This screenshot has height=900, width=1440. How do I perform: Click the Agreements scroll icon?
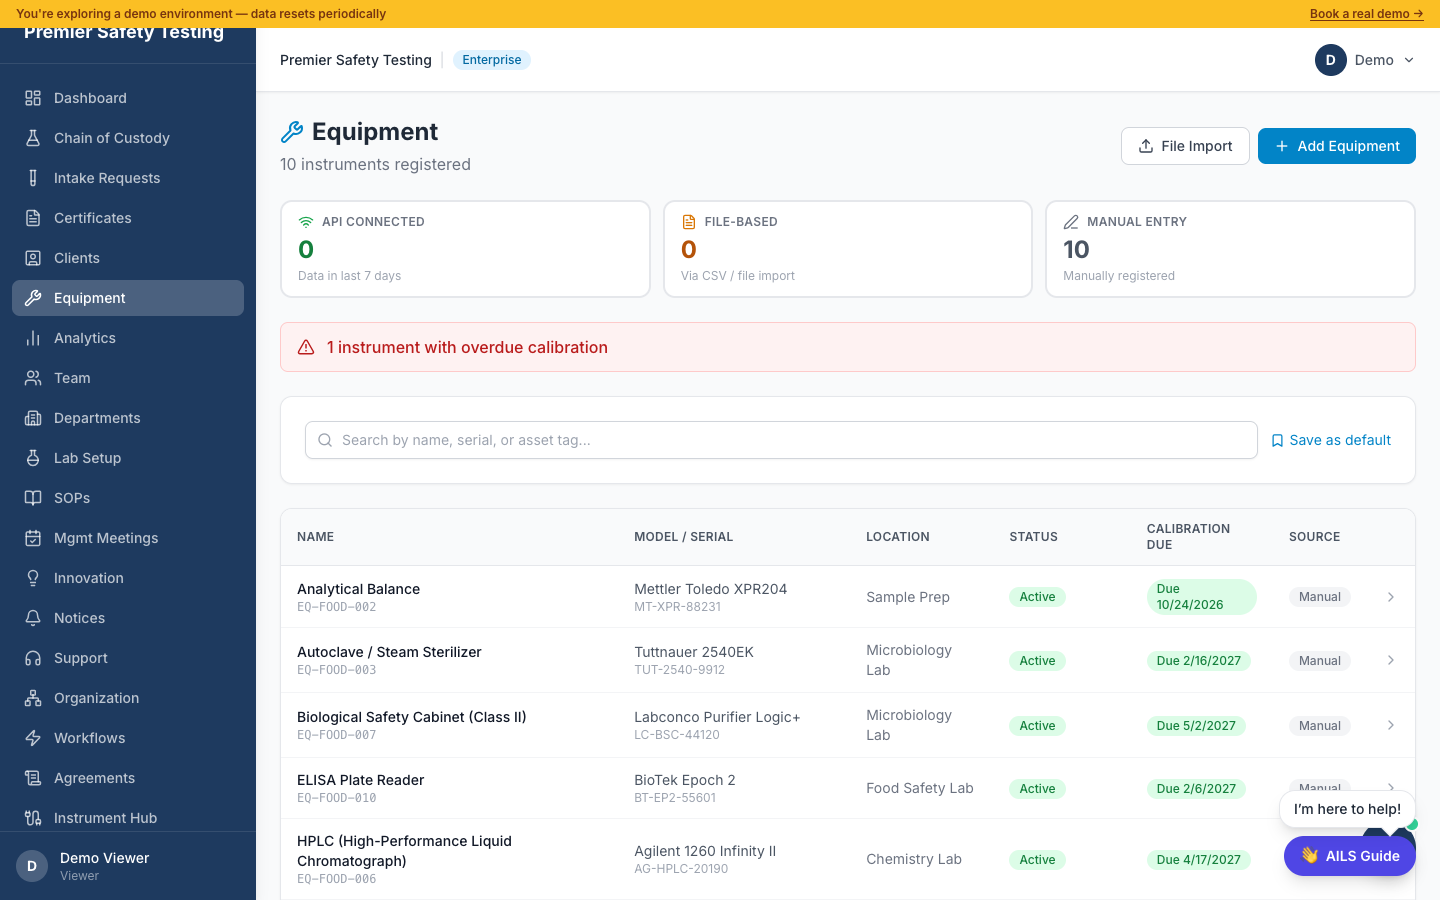click(x=33, y=778)
